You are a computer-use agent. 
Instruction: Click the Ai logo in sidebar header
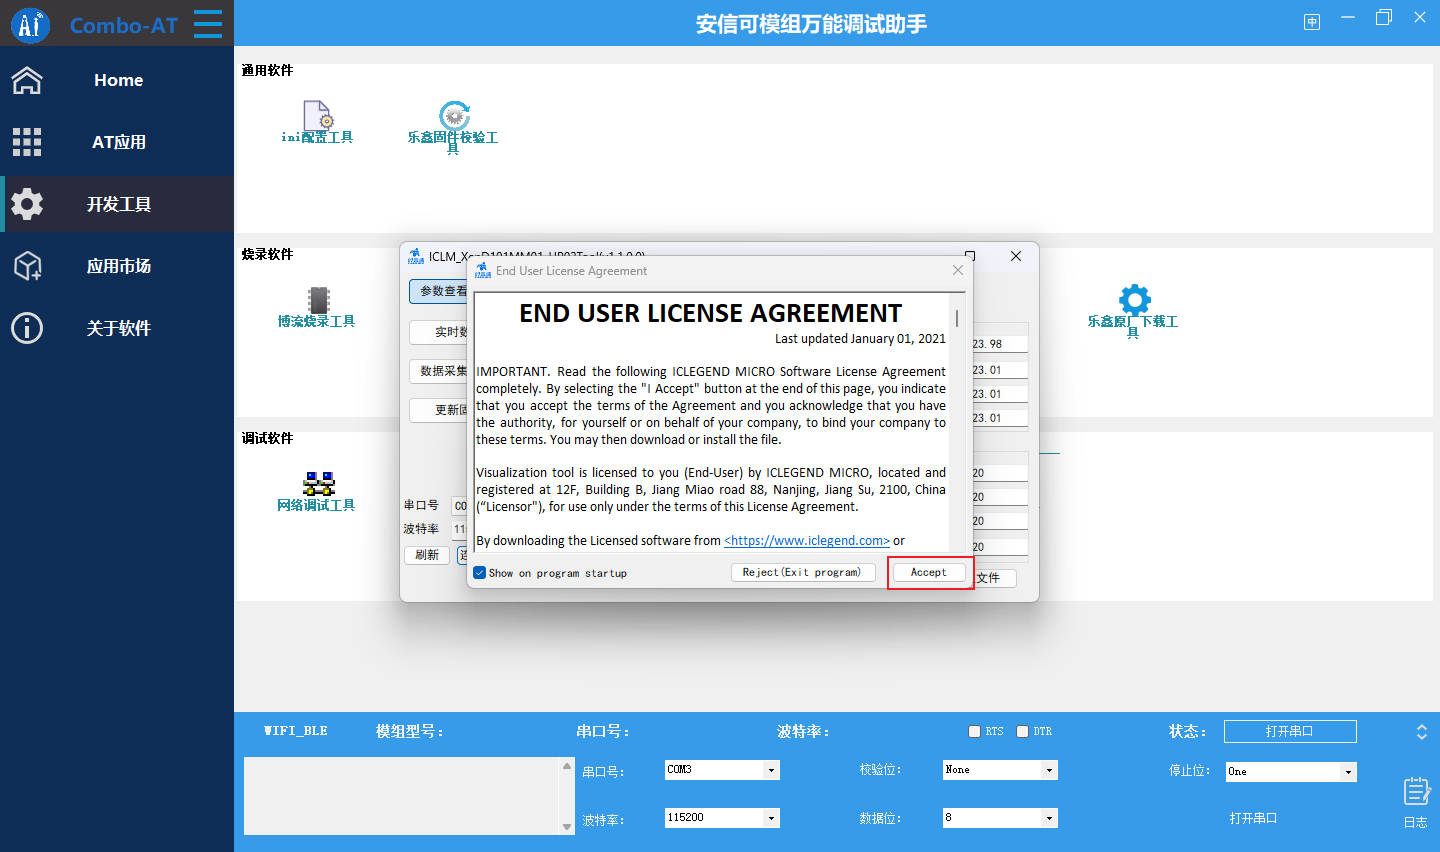pos(30,24)
